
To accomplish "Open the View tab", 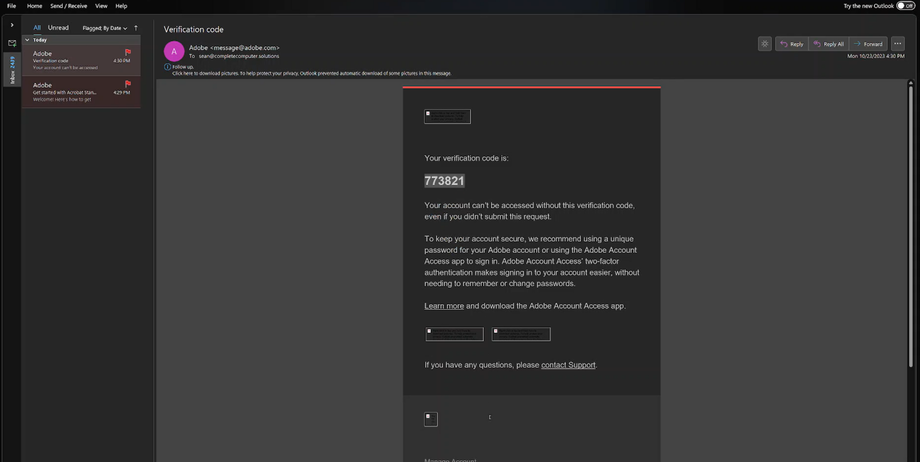I will [x=101, y=6].
